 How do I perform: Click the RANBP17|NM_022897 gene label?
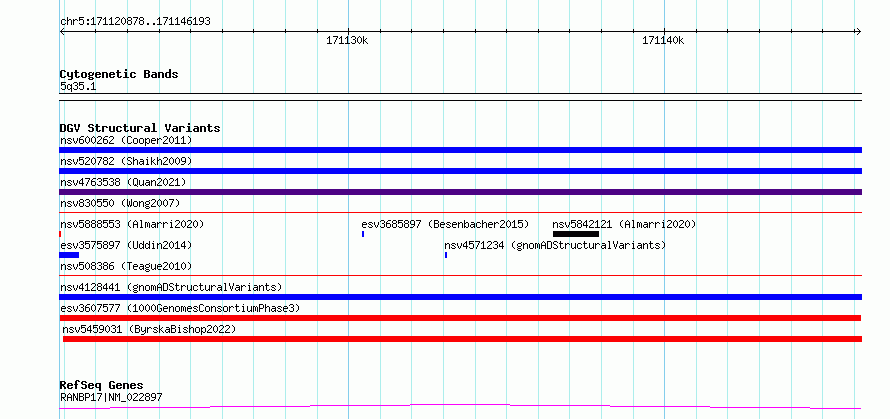coord(111,397)
